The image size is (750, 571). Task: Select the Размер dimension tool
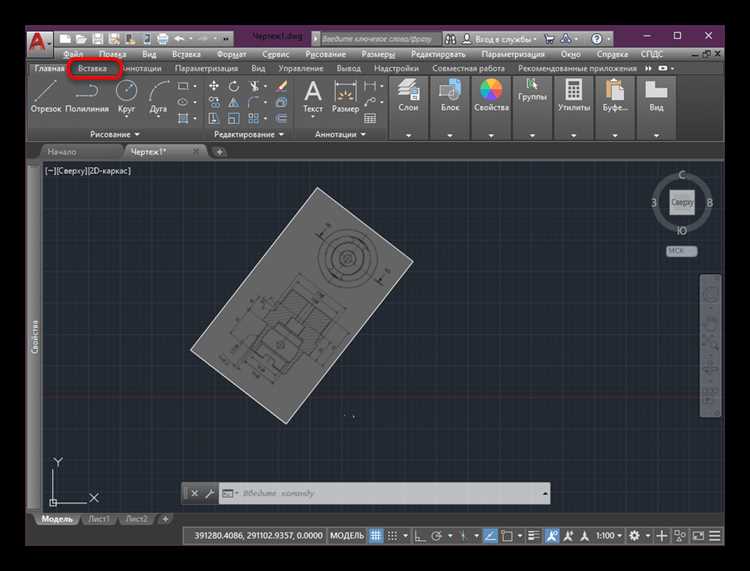pos(345,97)
